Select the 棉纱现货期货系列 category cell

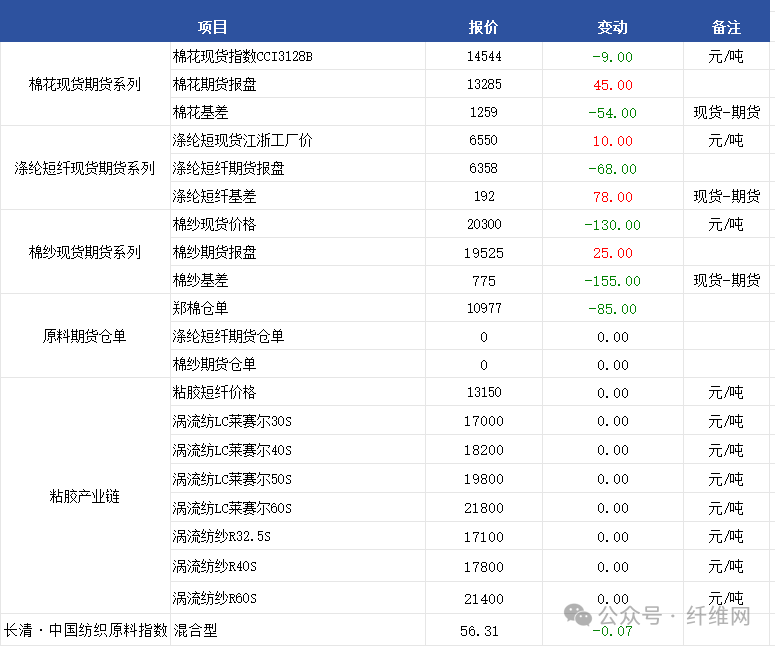85,253
